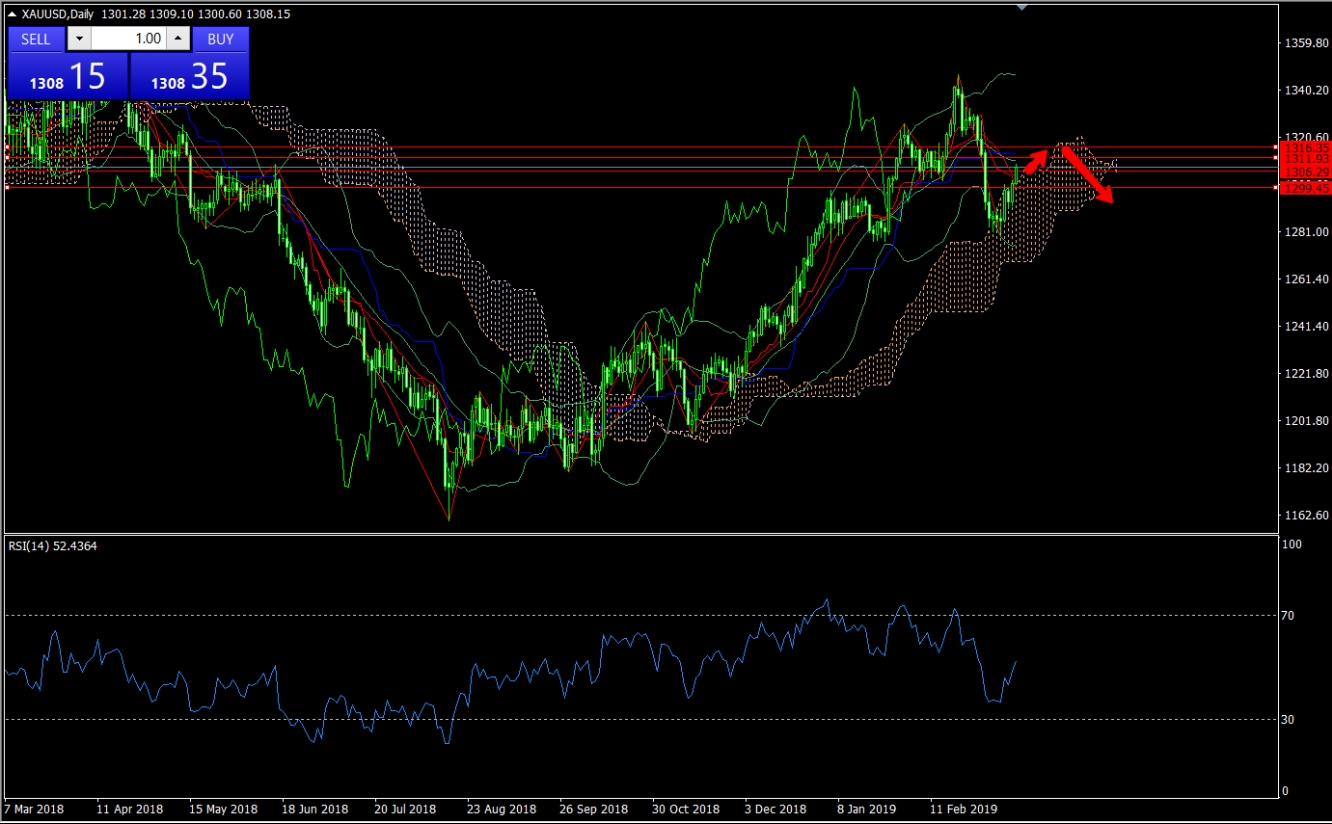Click the 23 Aug 2018 date label
The width and height of the screenshot is (1332, 824).
pos(500,808)
